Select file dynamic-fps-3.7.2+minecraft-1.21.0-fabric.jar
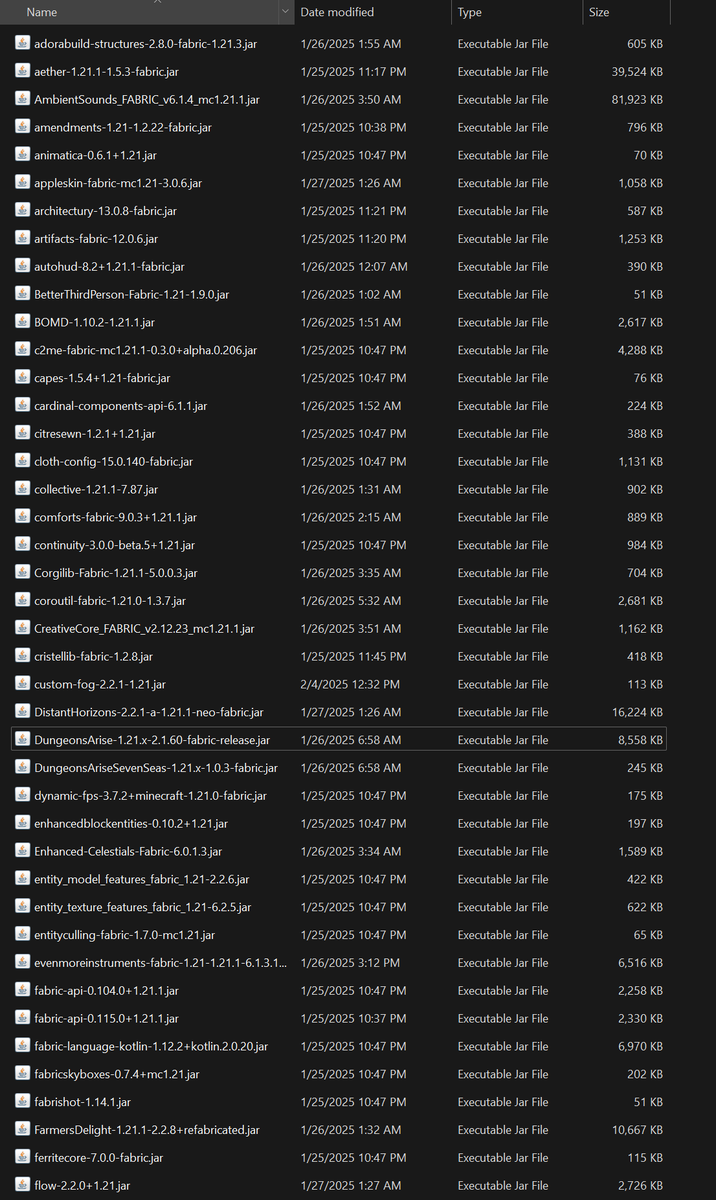 tap(150, 796)
